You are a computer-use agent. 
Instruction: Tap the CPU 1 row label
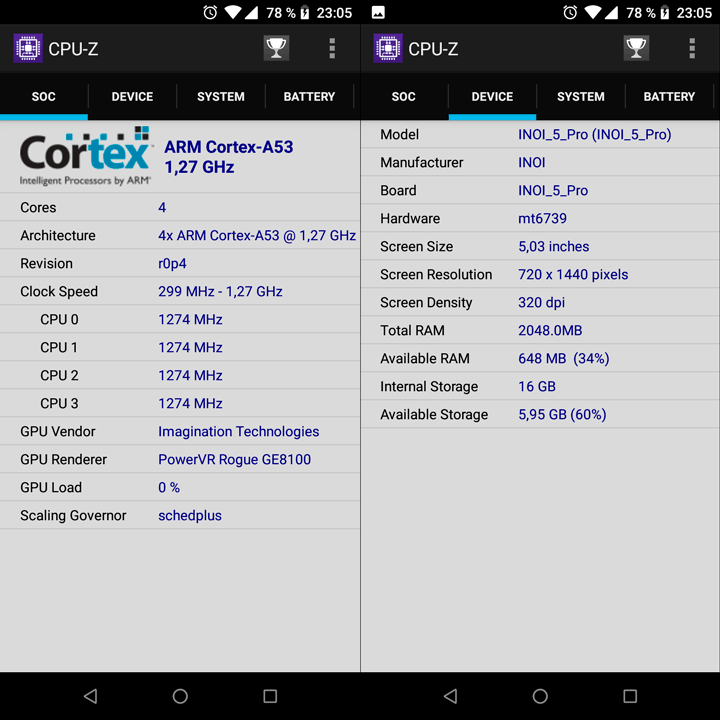(59, 348)
